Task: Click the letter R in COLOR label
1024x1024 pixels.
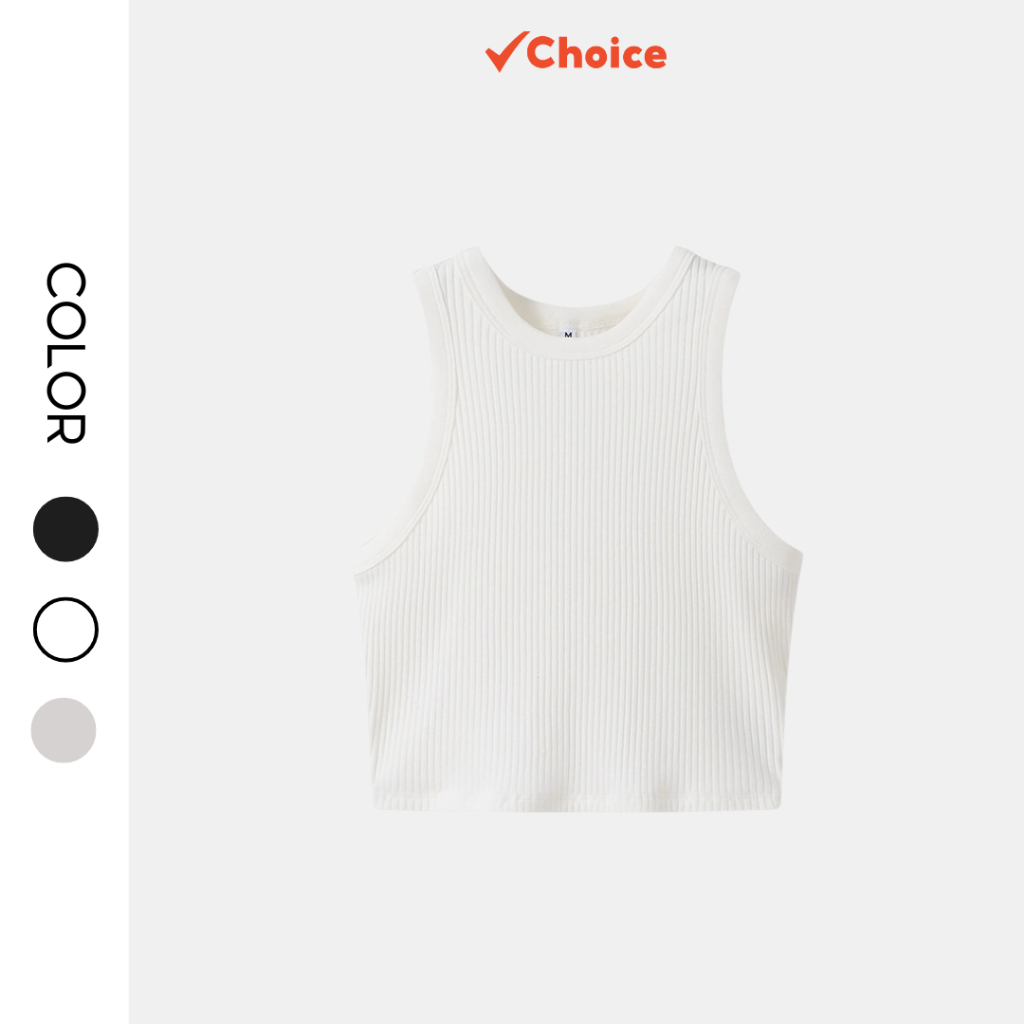Action: pyautogui.click(x=66, y=429)
